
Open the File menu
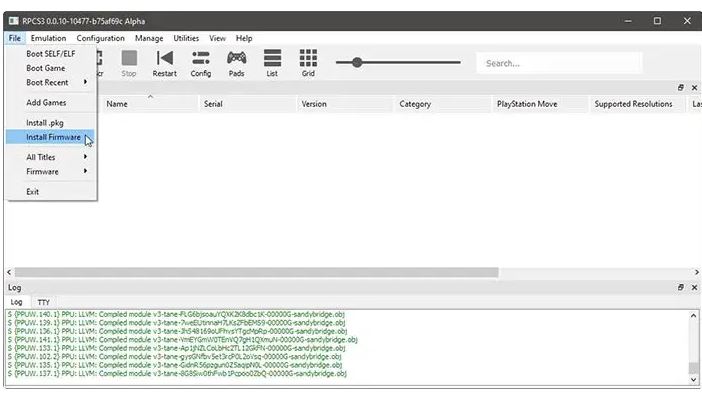[15, 38]
